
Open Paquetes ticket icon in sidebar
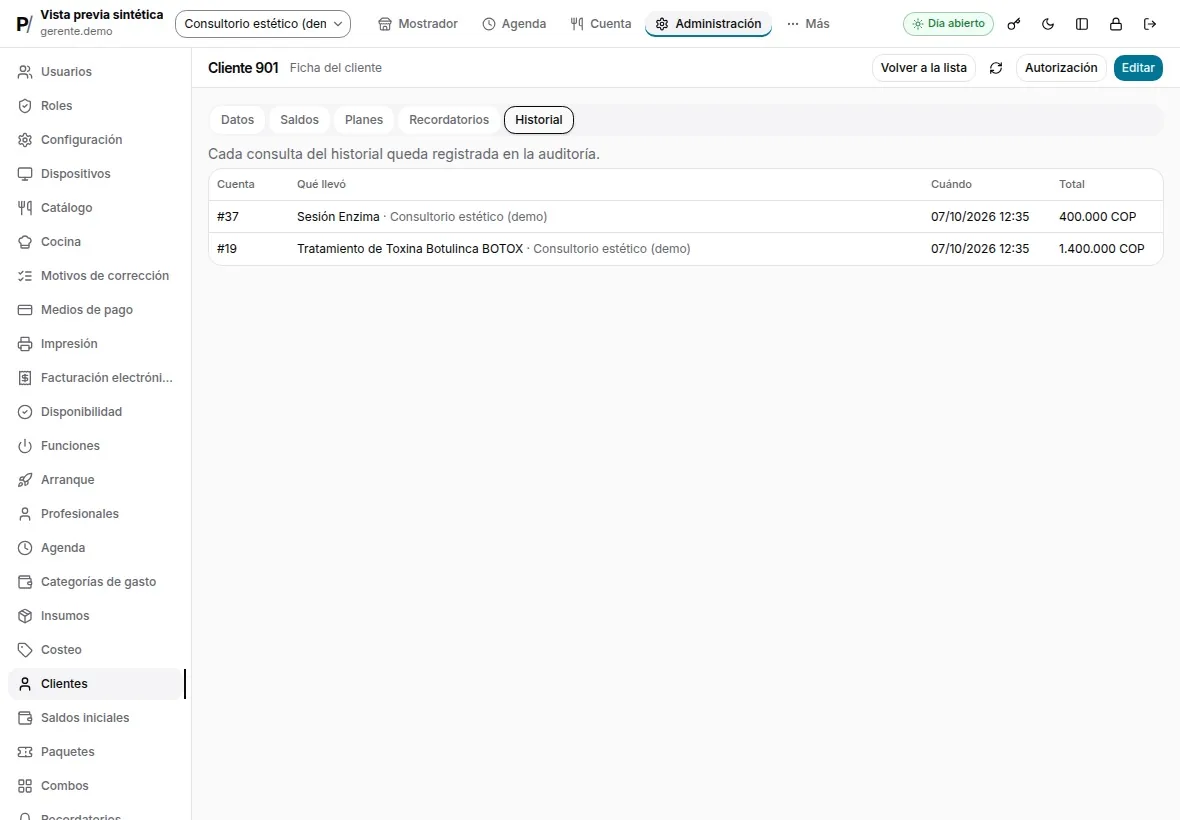tap(25, 752)
